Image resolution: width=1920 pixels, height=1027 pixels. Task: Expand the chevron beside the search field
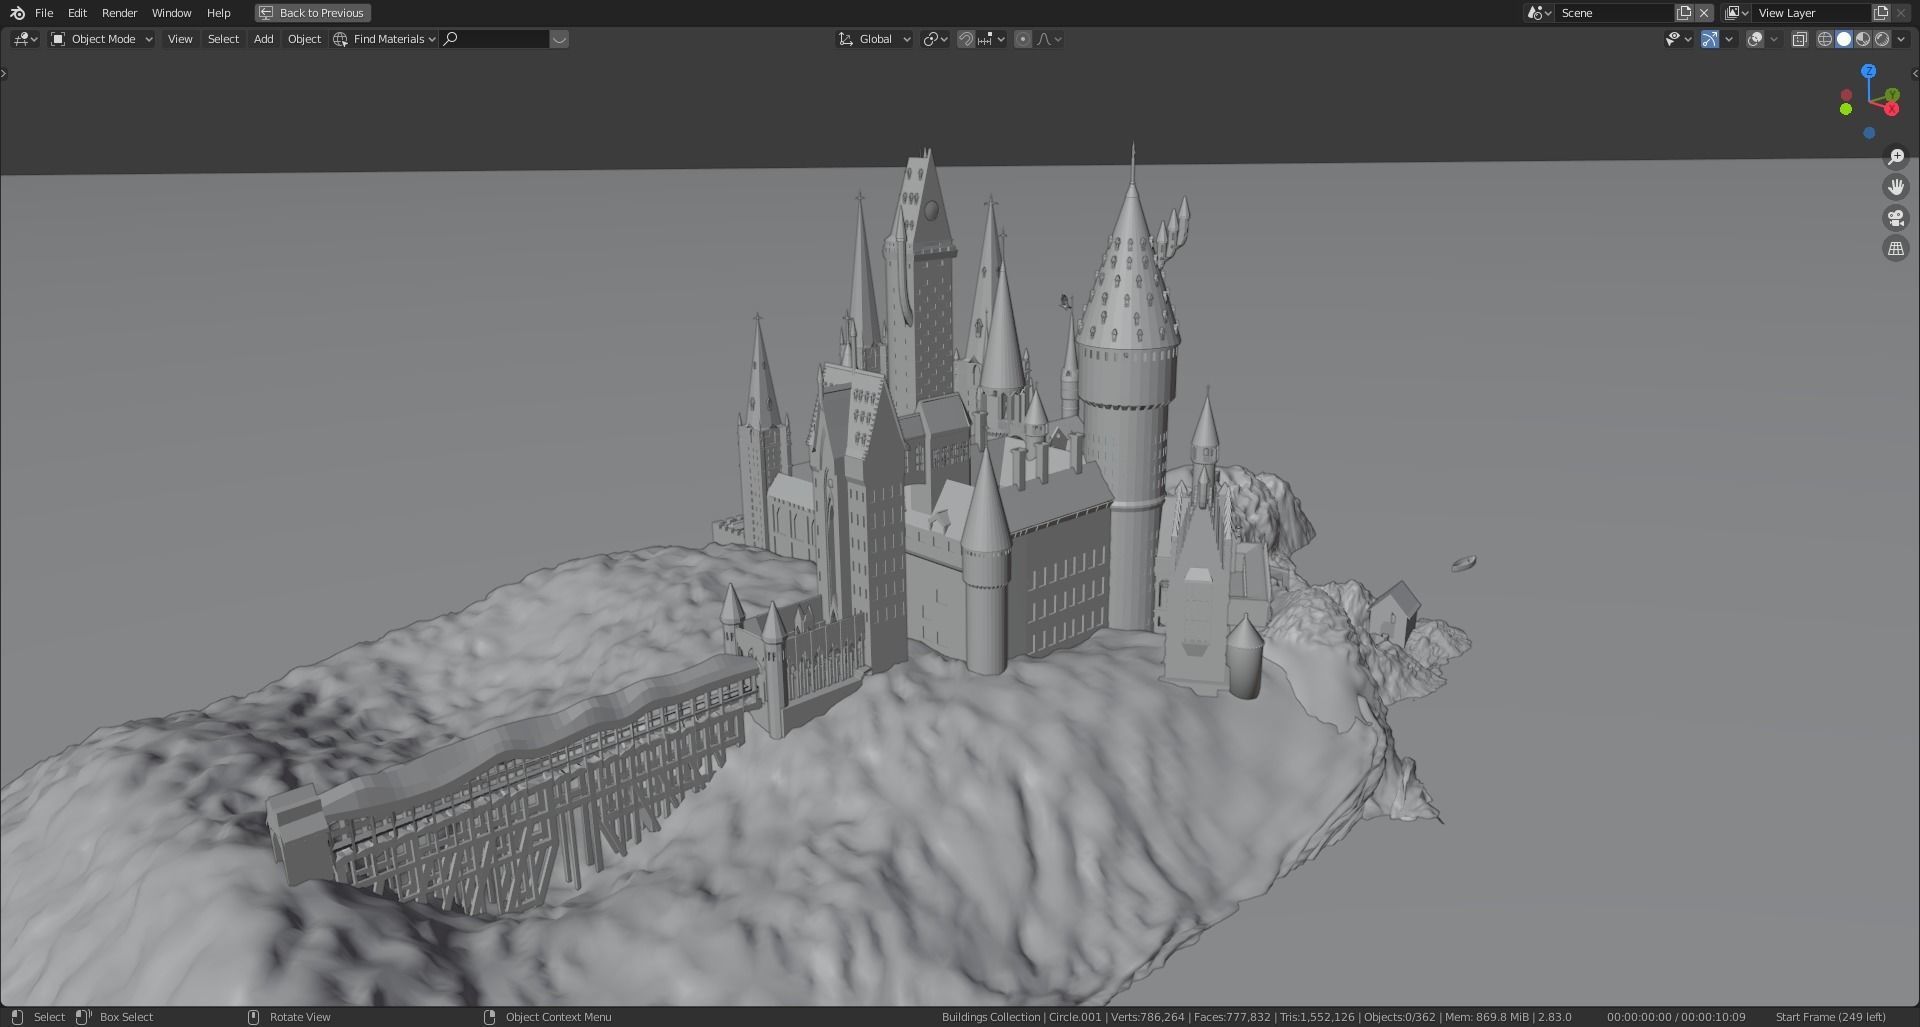tap(559, 39)
